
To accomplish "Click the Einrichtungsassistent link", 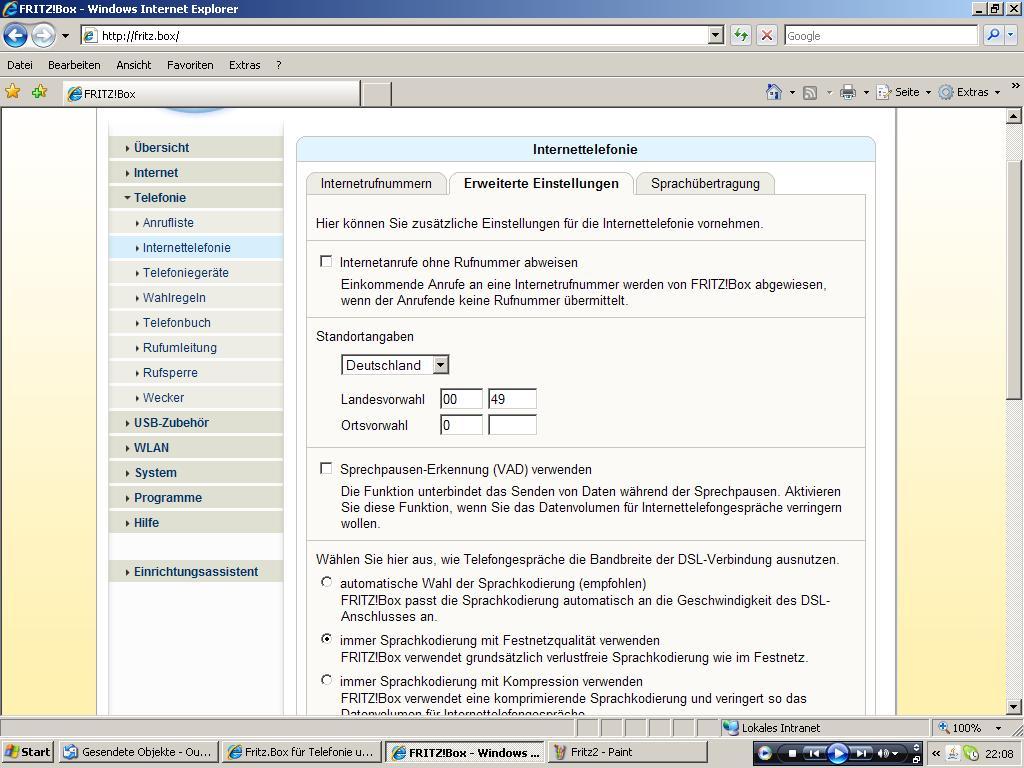I will tap(195, 572).
